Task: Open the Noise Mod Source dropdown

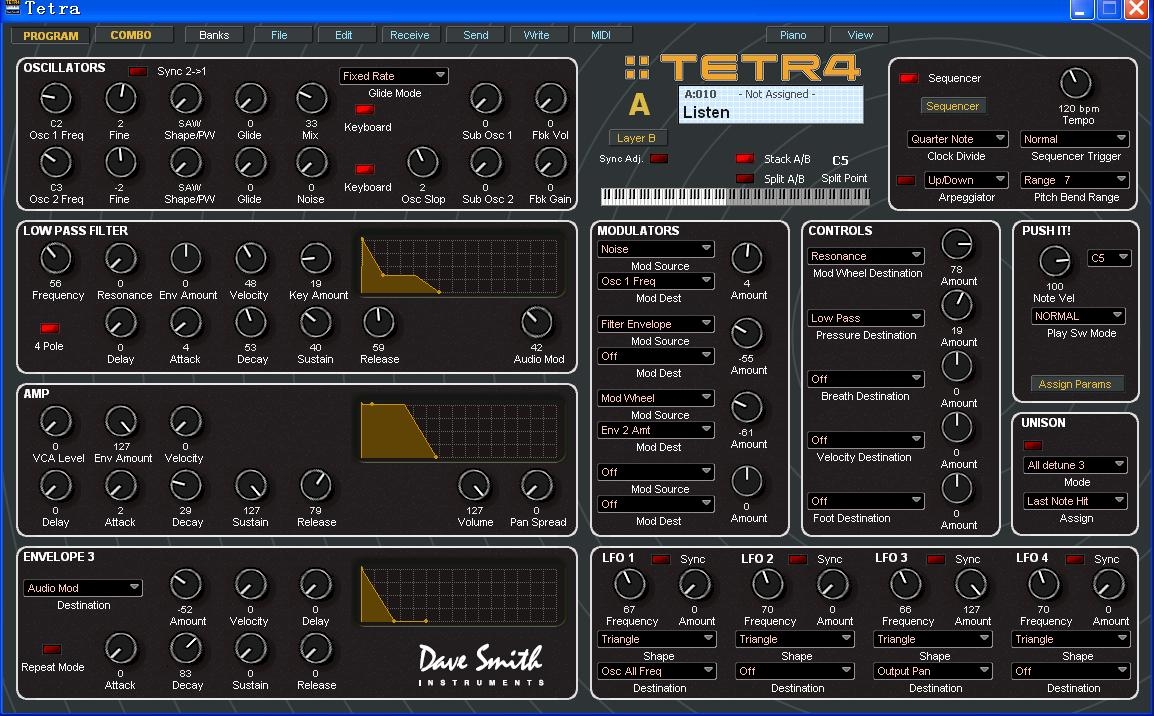Action: point(656,249)
